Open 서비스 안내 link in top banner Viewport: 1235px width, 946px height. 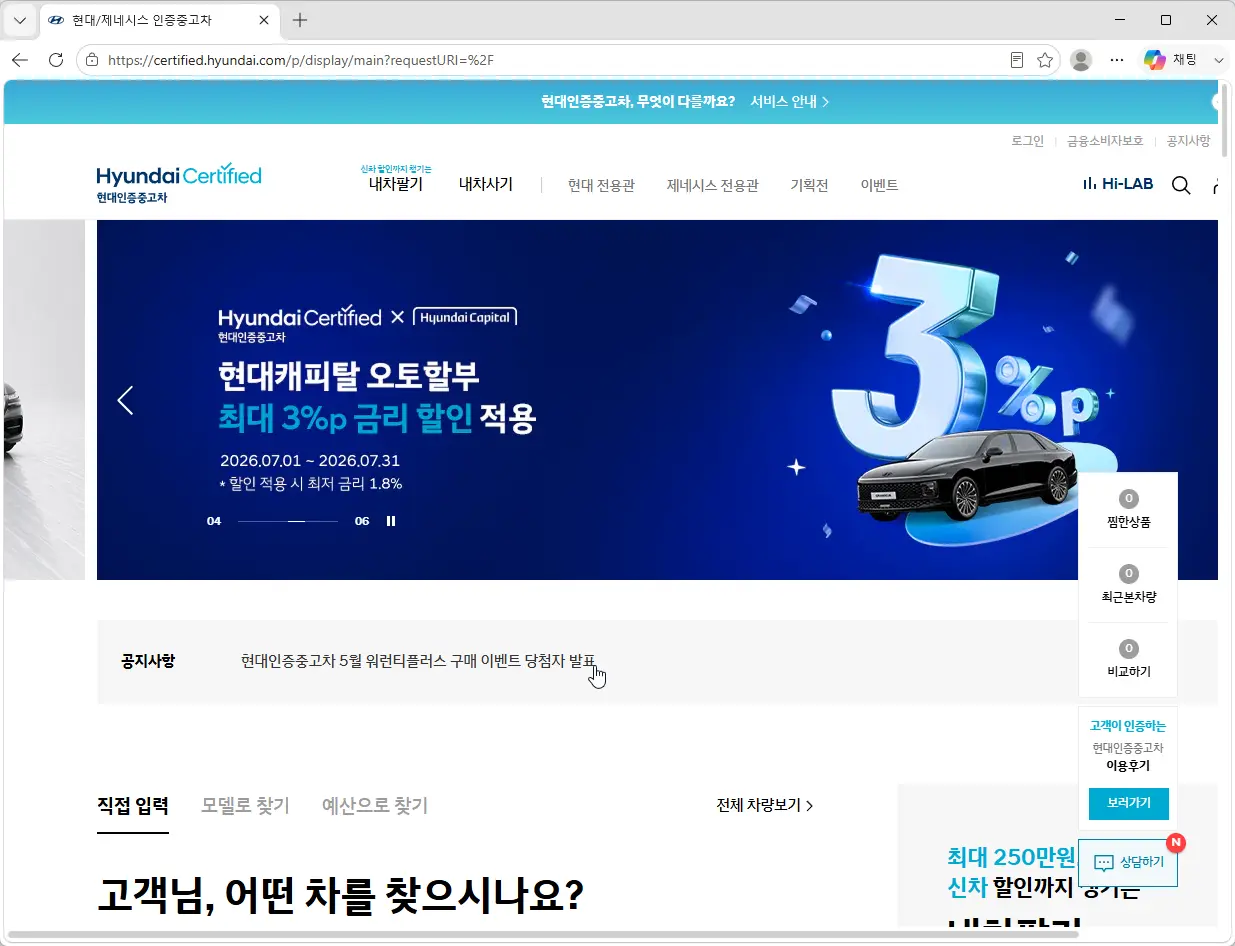789,101
